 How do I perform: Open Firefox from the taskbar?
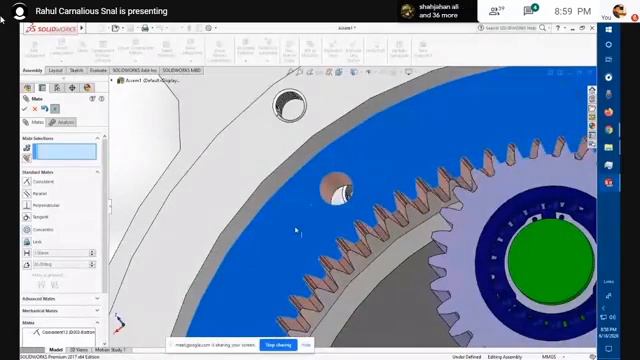point(609,112)
